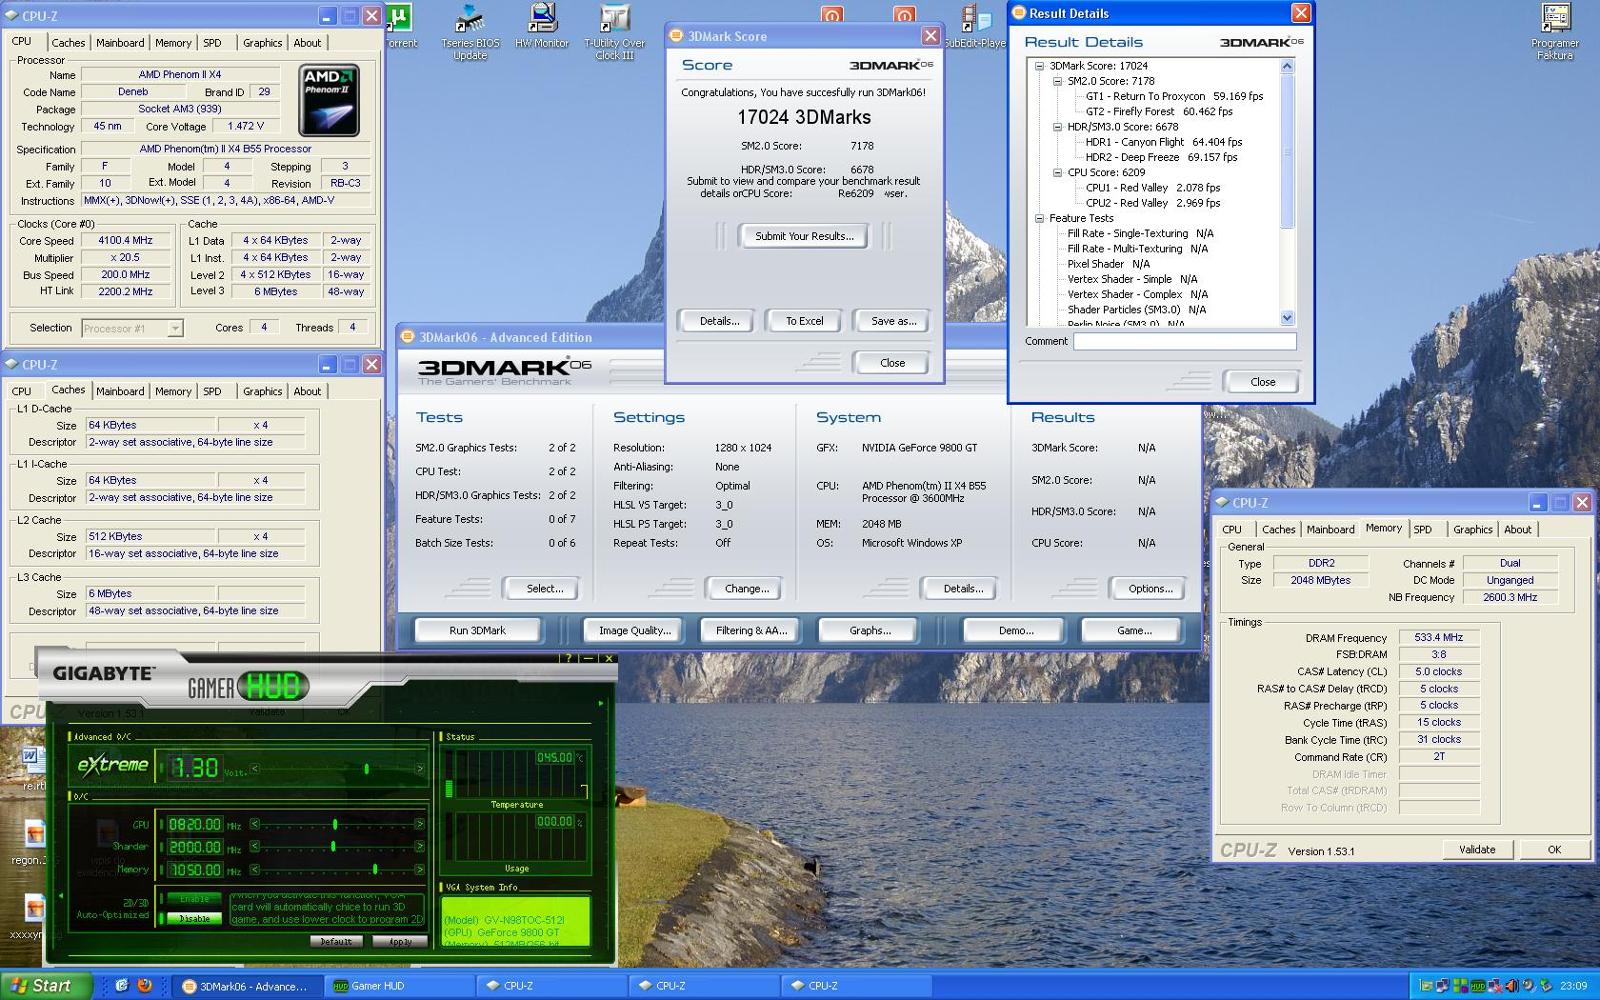Raise the Shader clock with its right arrow

pos(419,847)
